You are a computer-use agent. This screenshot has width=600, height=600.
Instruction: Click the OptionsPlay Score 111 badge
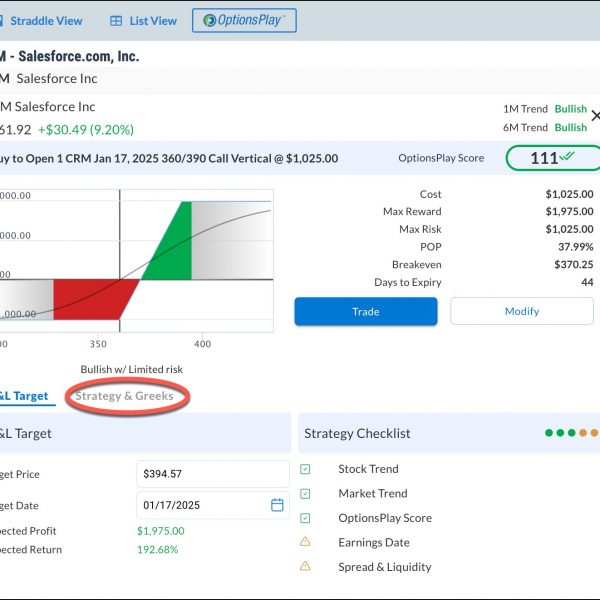553,158
